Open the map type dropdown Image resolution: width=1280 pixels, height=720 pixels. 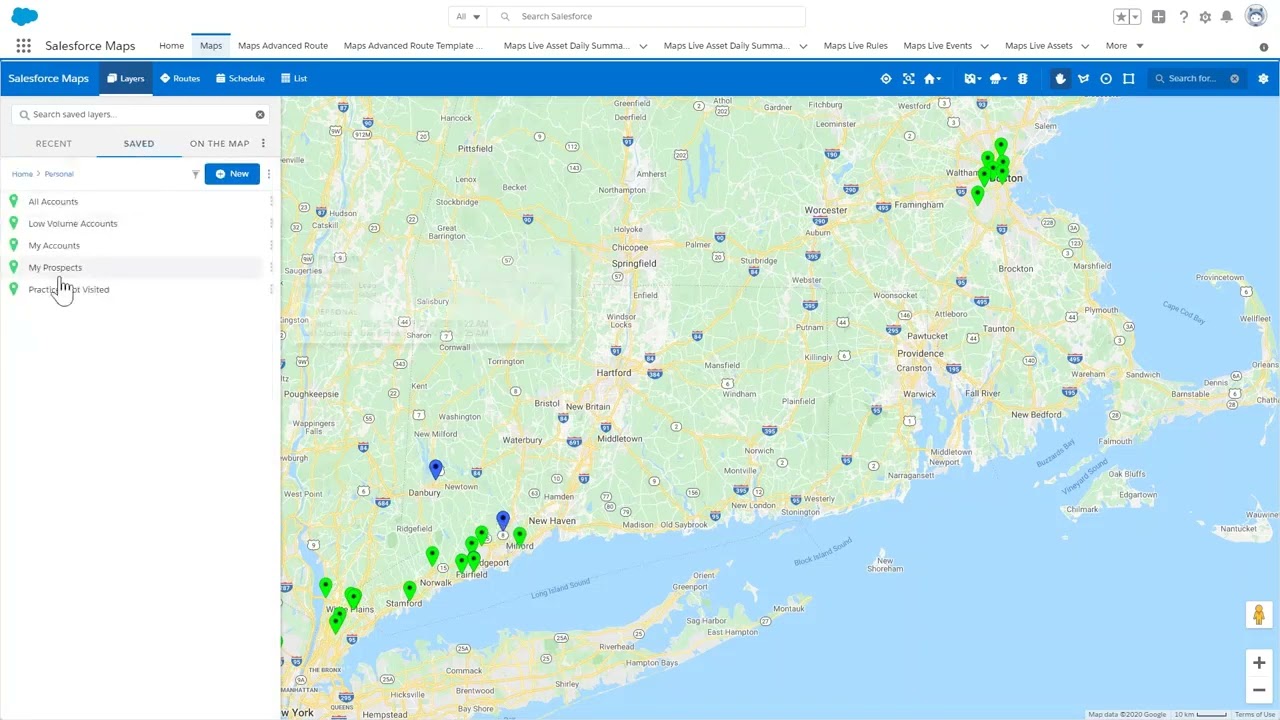coord(972,78)
